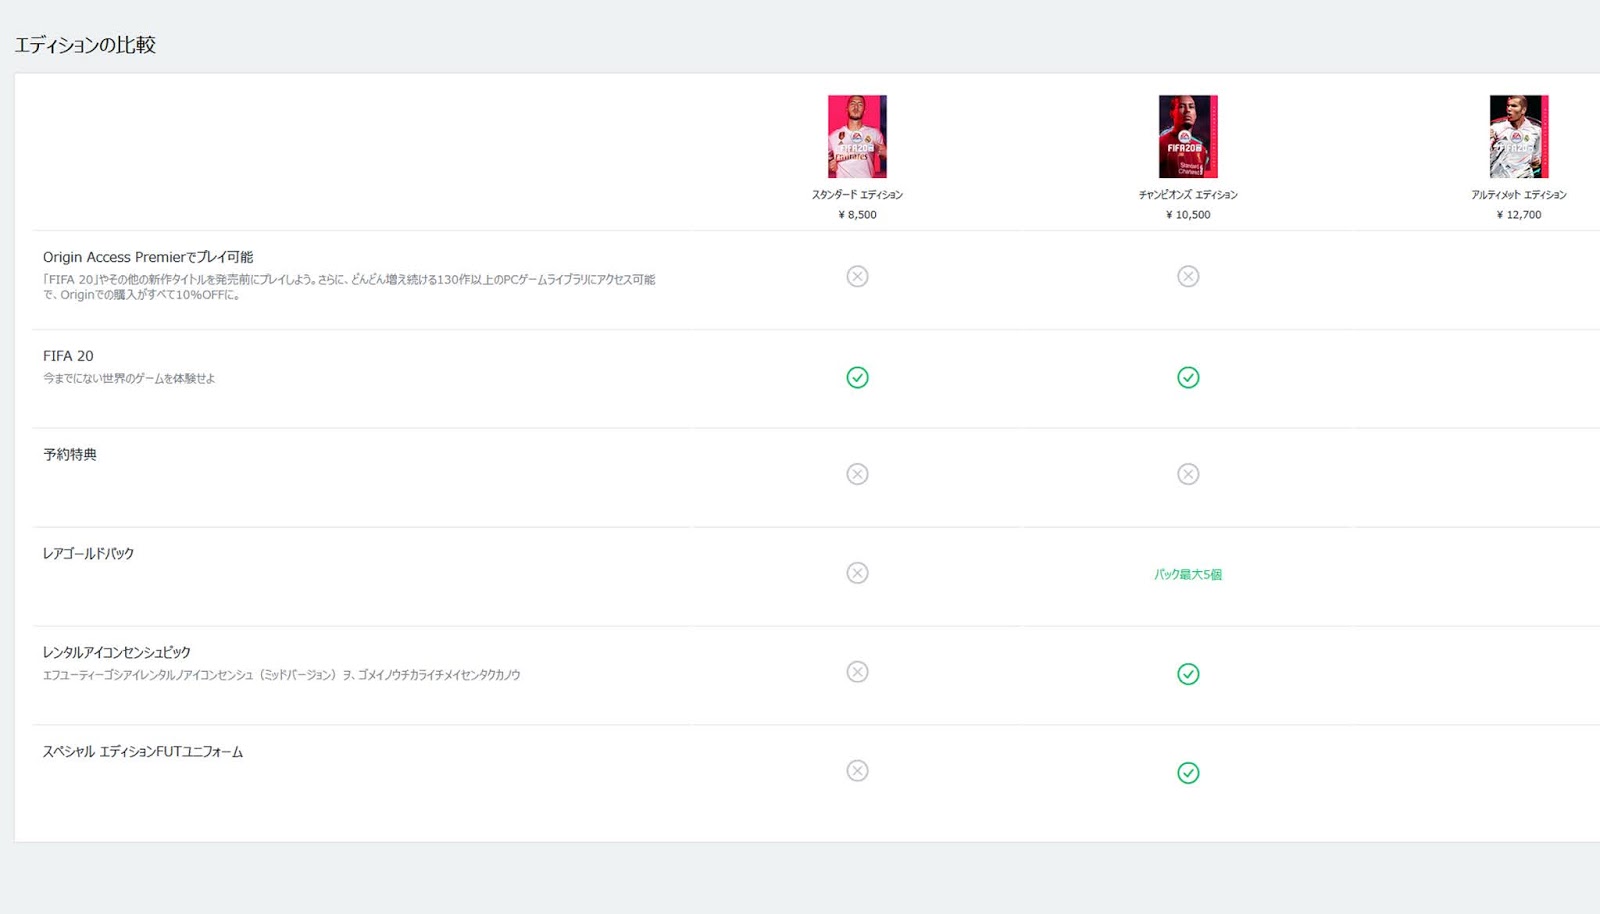Click Standard Edition X icon in レアゴールドパック row

coord(857,573)
